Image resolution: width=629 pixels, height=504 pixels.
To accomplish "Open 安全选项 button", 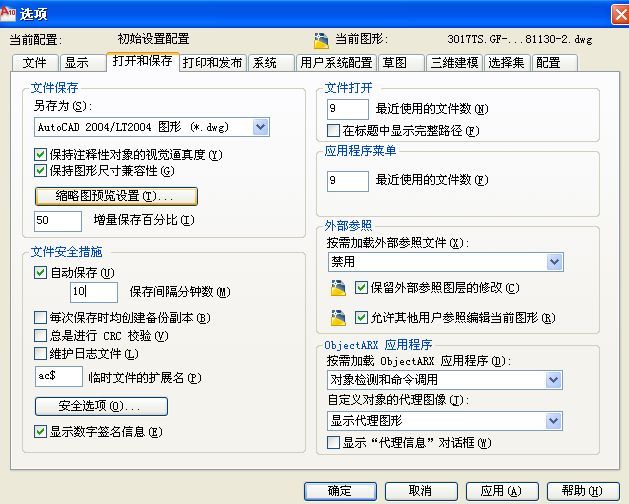I will (x=101, y=406).
